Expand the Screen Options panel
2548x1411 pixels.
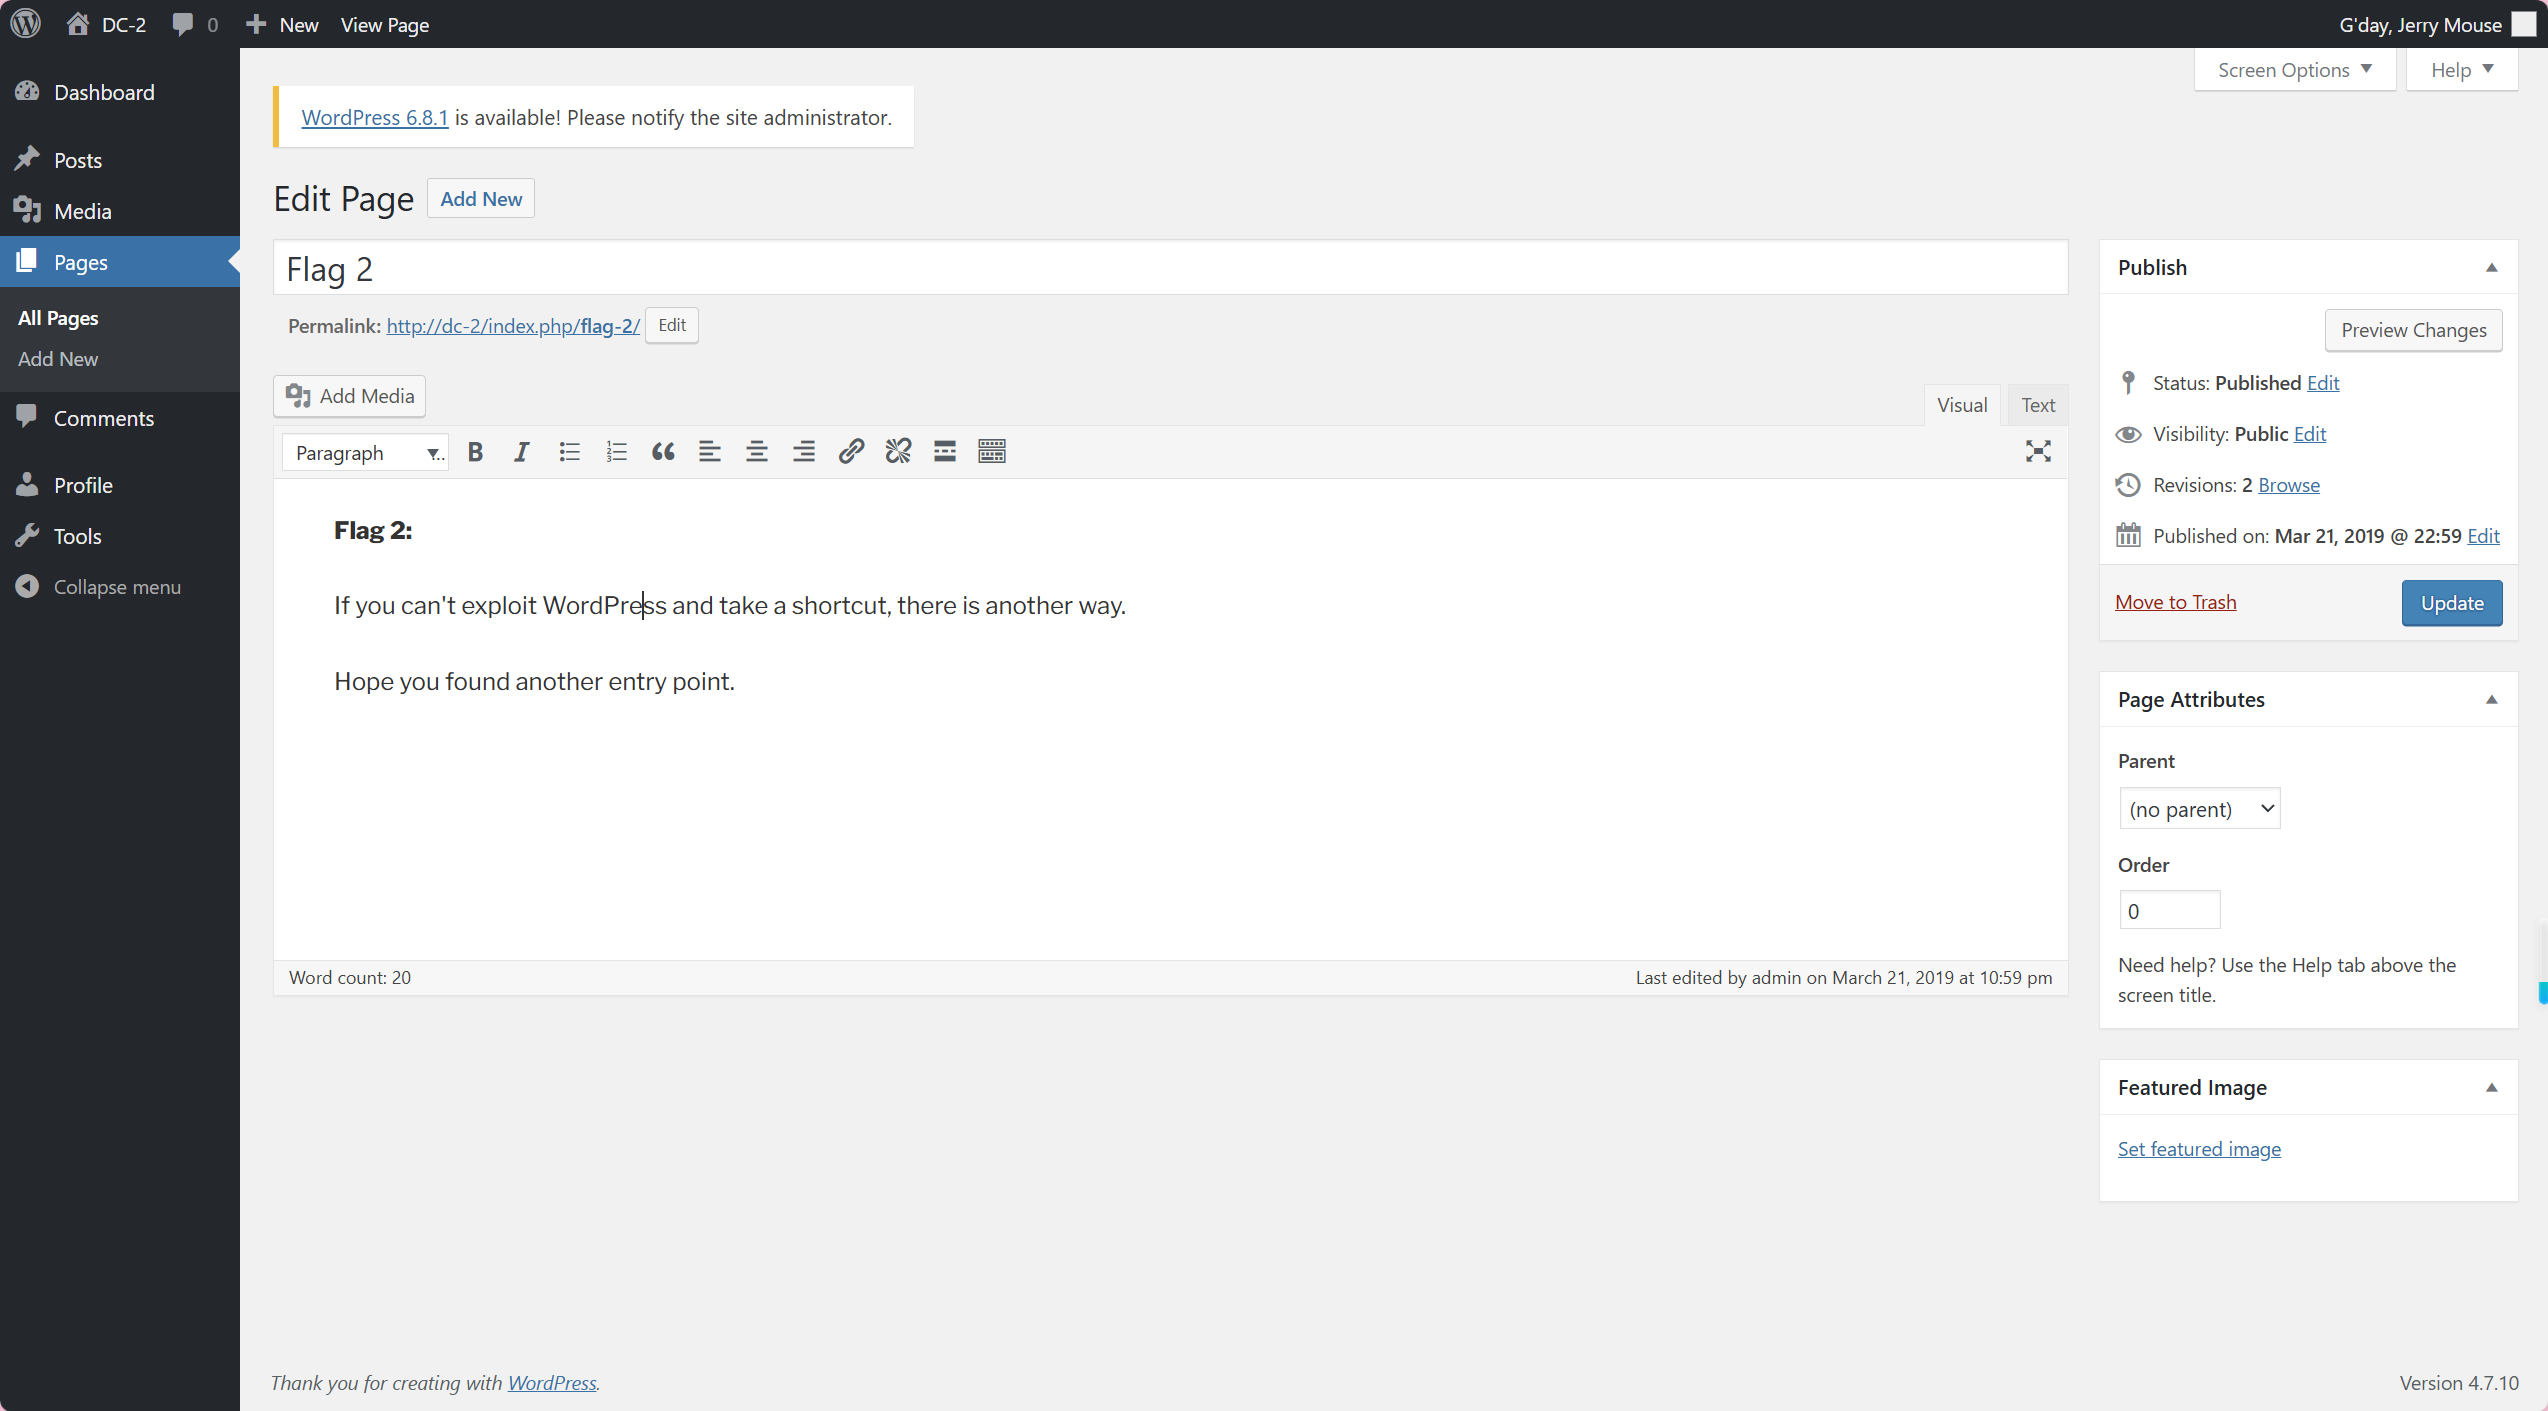(2294, 70)
